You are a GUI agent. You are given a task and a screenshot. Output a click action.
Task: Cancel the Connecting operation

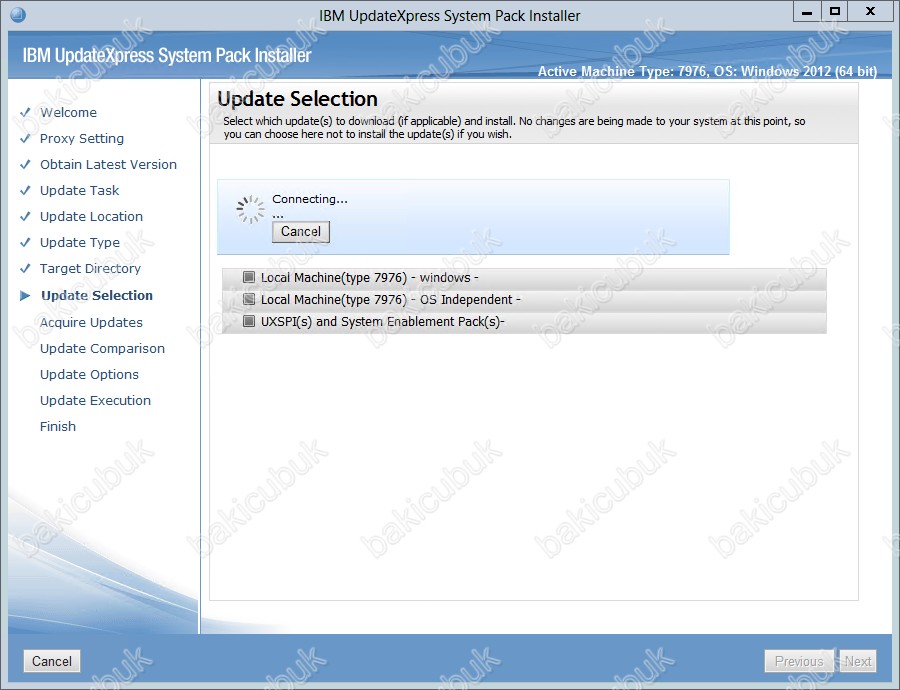(301, 231)
